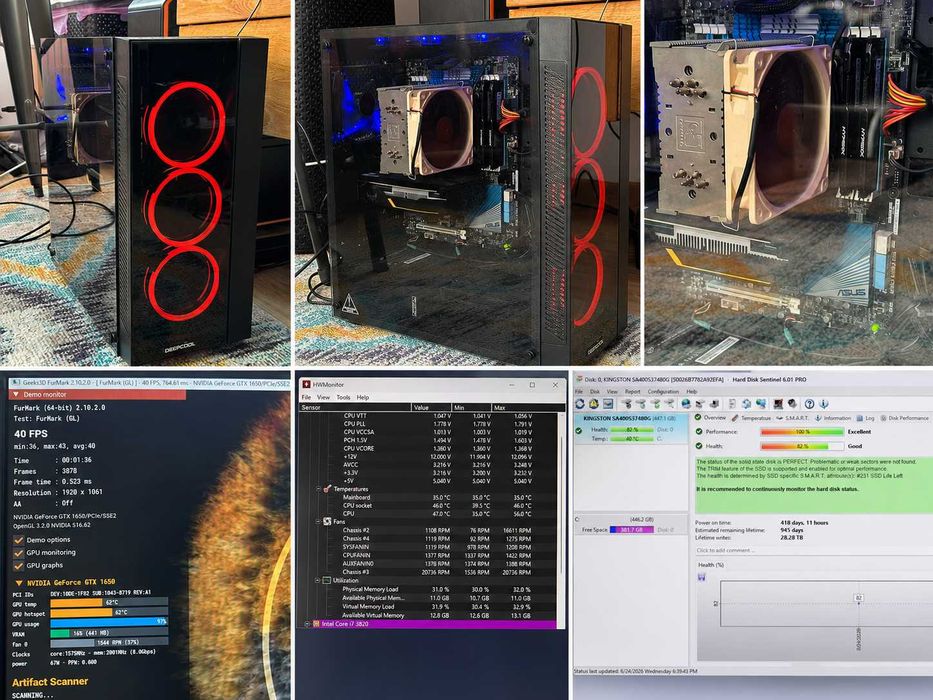Click the green VRAM usage bar in FurMark

pyautogui.click(x=60, y=633)
